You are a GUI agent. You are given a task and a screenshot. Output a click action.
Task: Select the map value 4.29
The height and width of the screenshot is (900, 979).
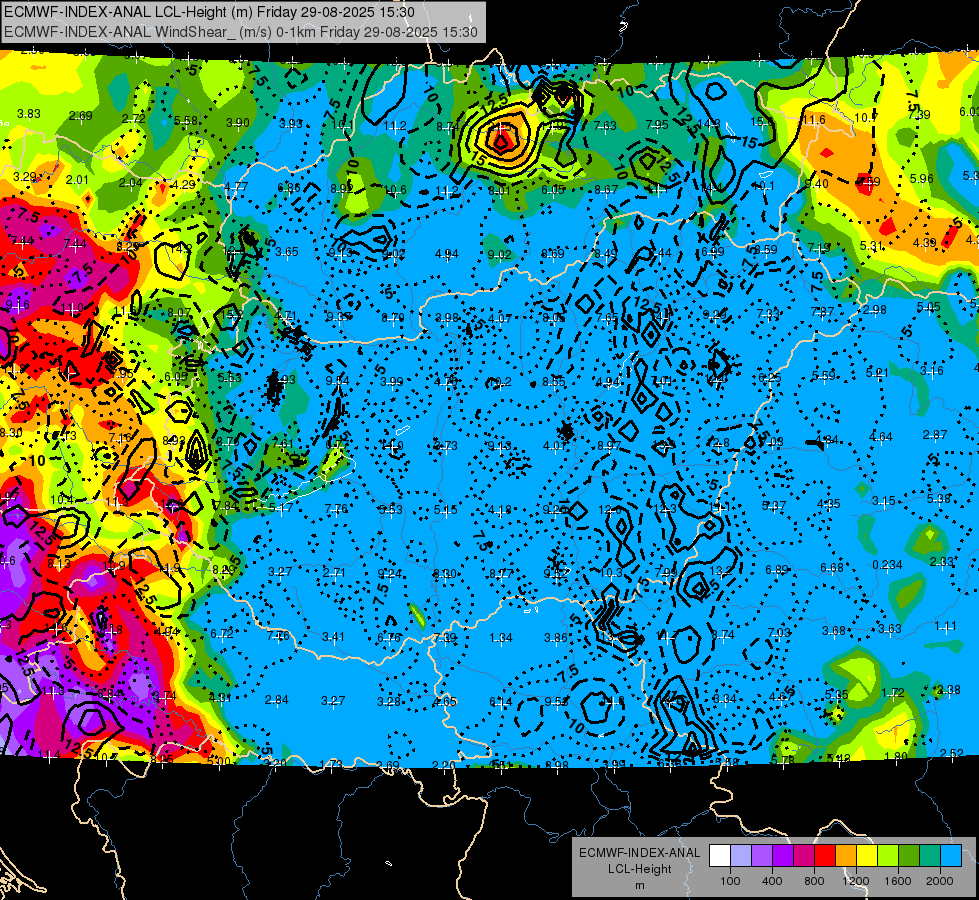[x=184, y=185]
